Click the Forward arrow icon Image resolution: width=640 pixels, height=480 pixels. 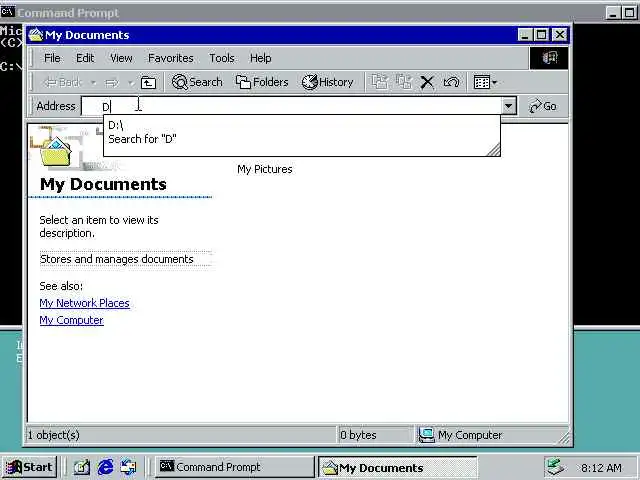111,83
